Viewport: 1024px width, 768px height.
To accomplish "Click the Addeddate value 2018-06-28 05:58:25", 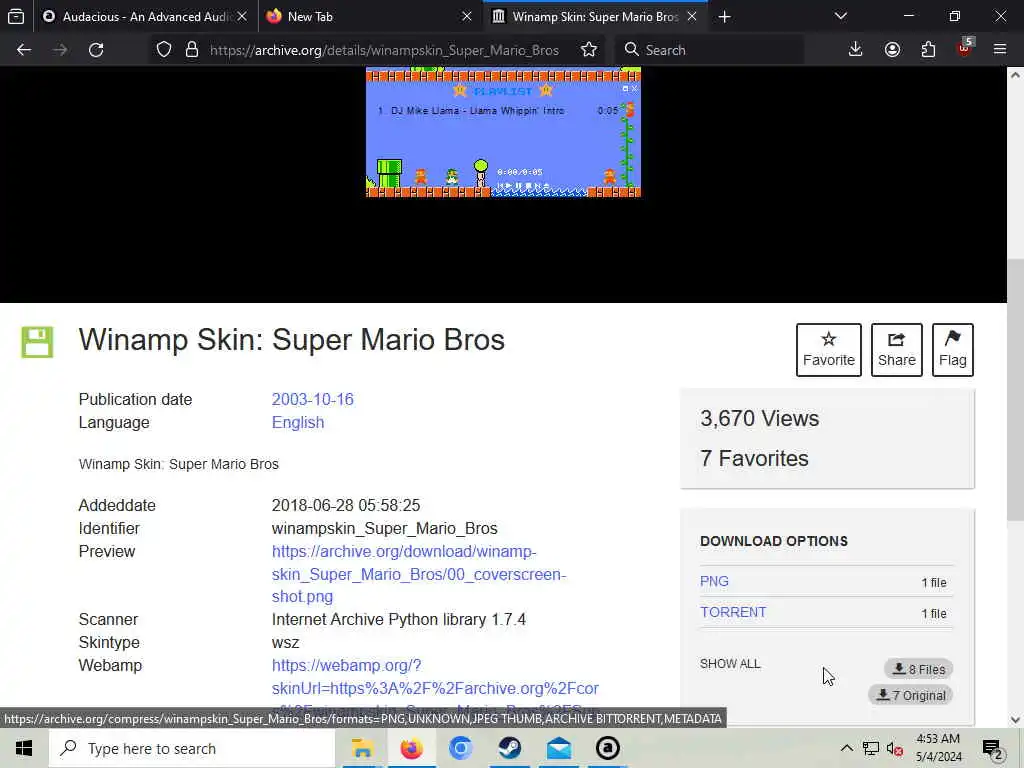I will pos(346,505).
